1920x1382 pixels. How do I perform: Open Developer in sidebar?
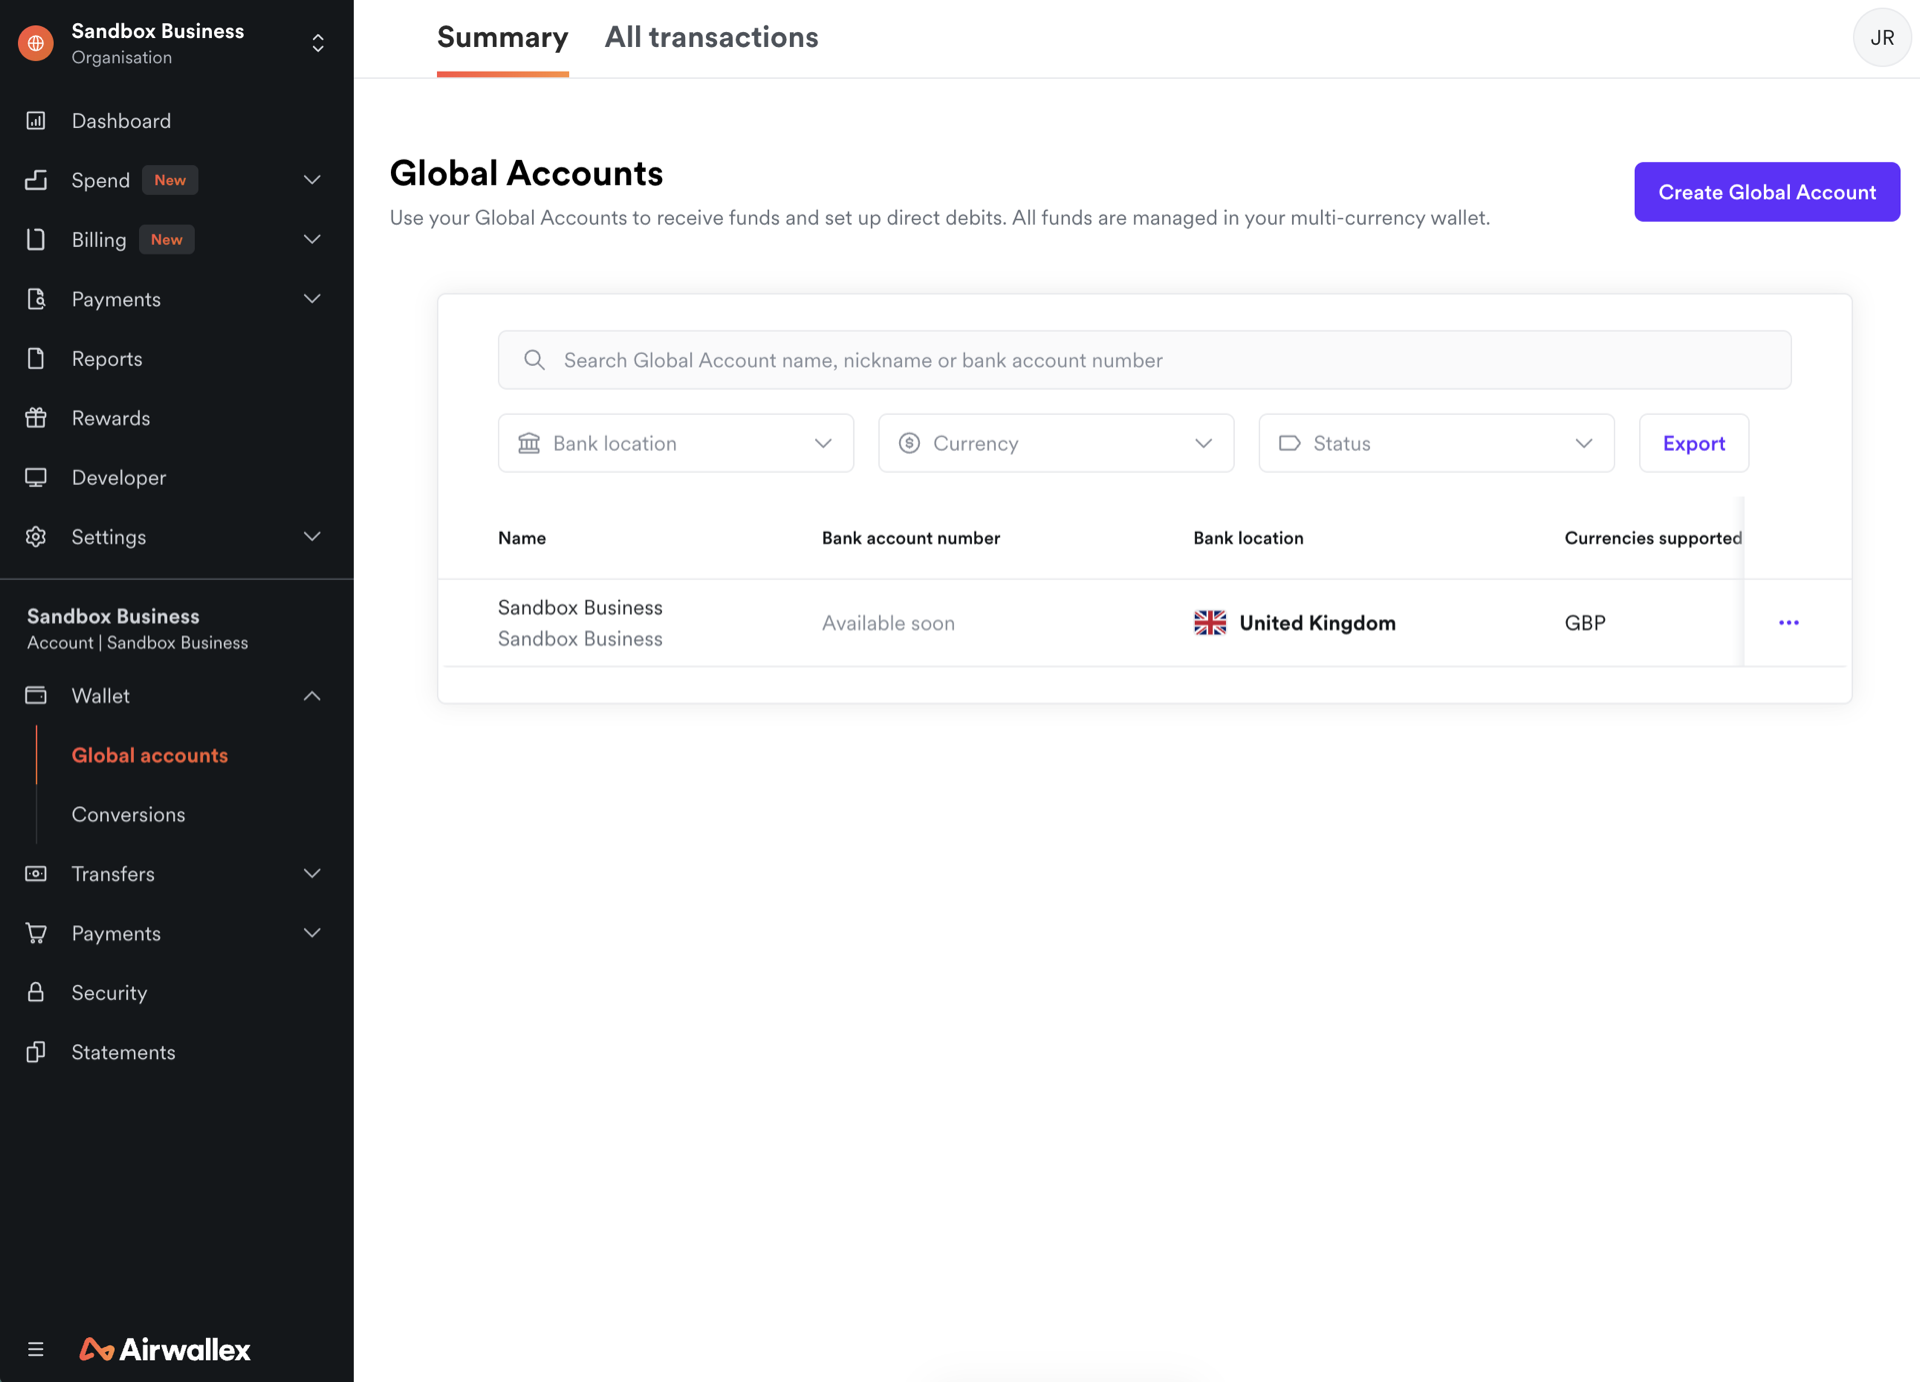[x=119, y=478]
